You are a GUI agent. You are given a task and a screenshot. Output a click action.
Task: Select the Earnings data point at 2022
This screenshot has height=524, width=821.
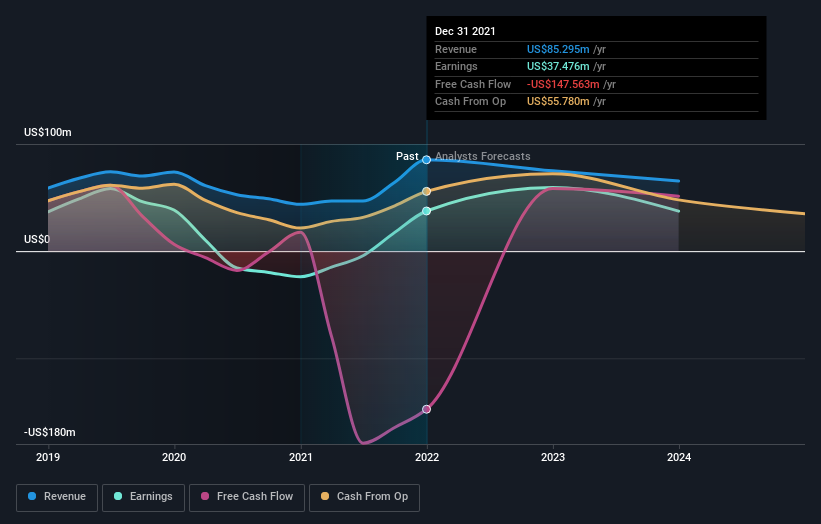click(x=427, y=211)
